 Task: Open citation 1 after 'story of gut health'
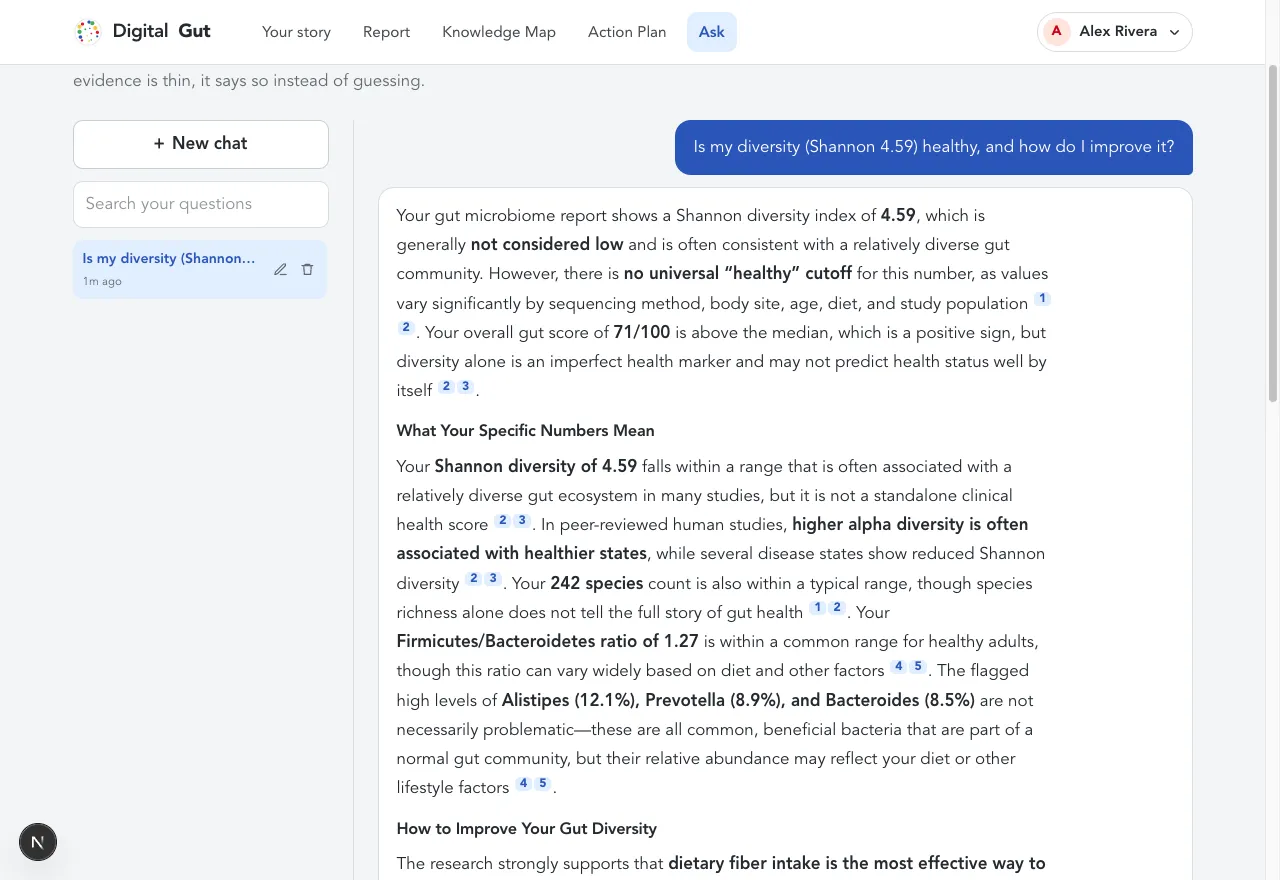tap(818, 608)
